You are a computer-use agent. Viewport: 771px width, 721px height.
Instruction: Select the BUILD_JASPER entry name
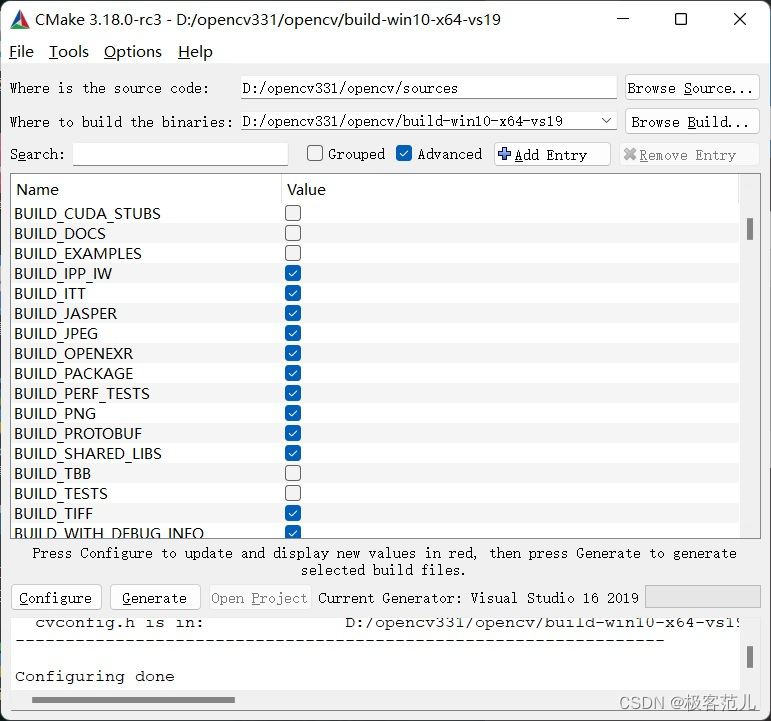point(65,314)
